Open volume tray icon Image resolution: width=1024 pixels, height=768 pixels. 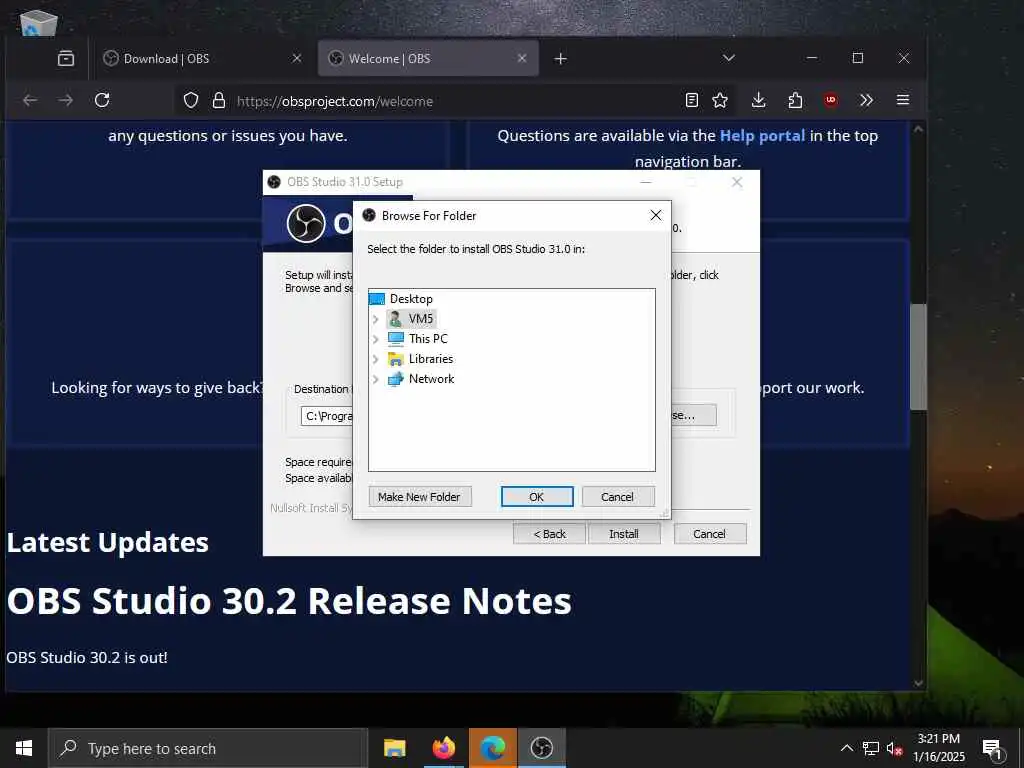point(894,748)
